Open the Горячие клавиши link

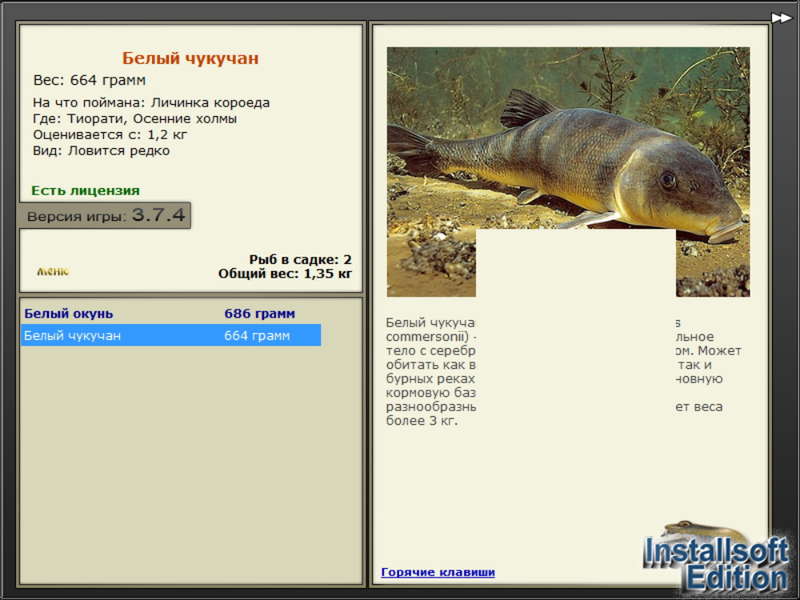[438, 572]
